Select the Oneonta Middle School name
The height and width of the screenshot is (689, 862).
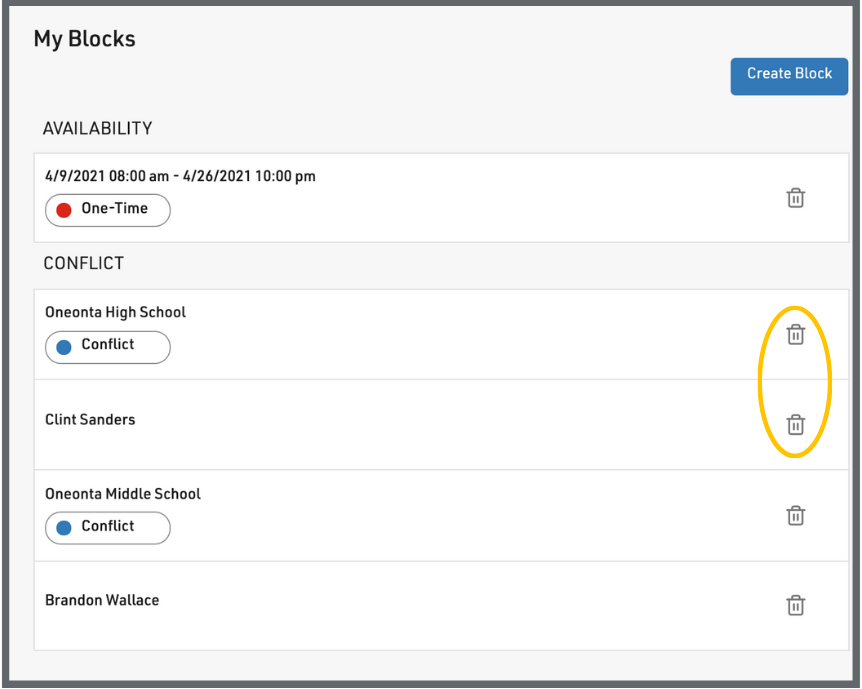coord(122,494)
